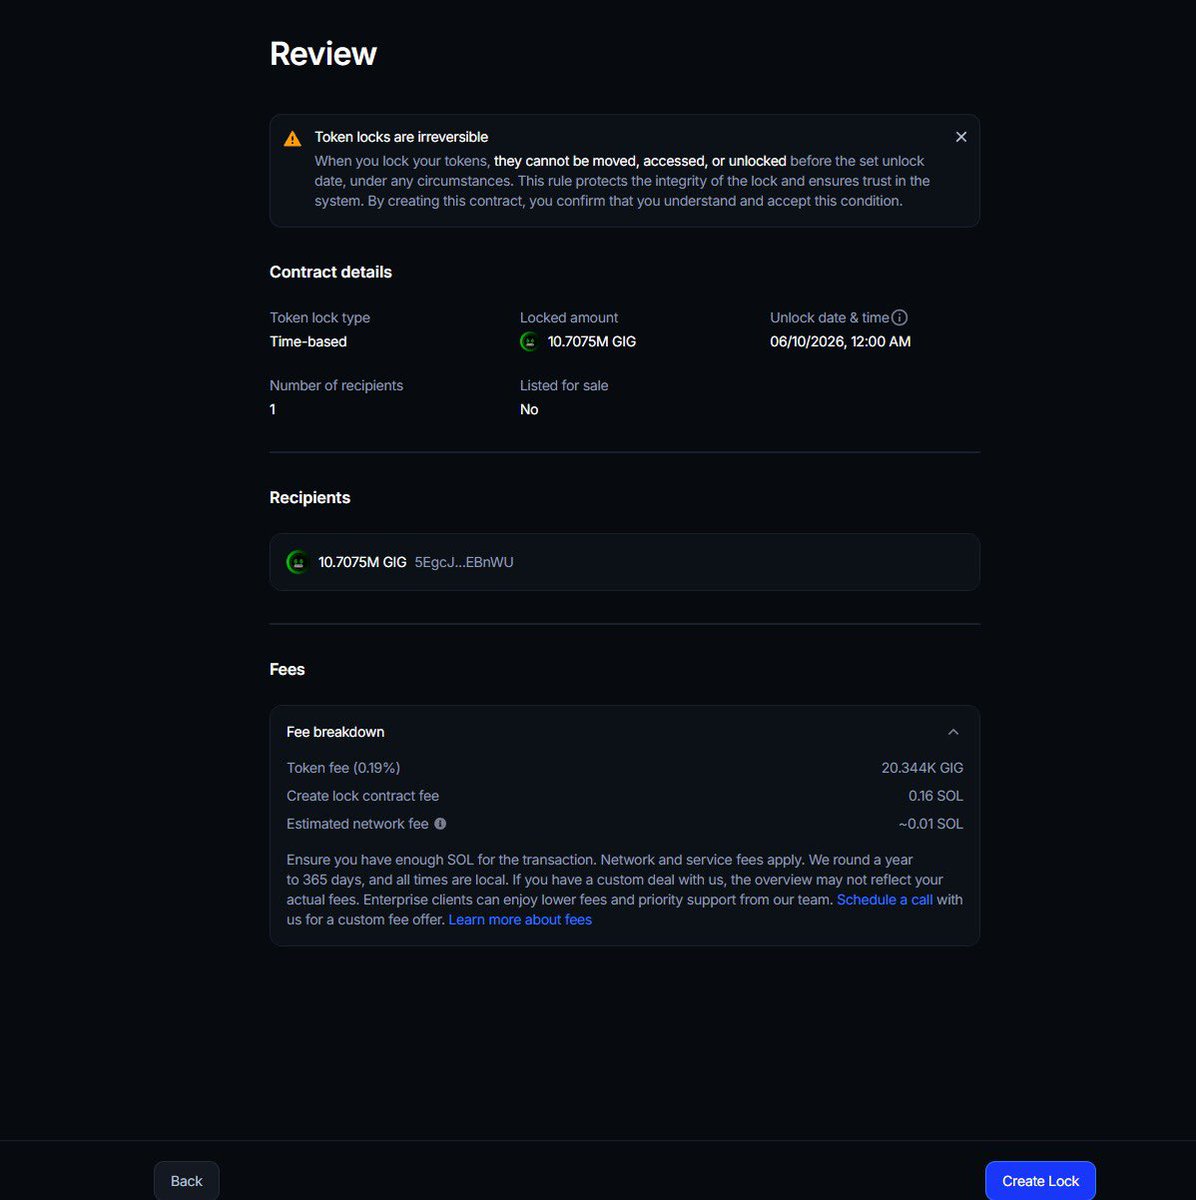
Task: Click the ~0.01 SOL network fee value
Action: (x=931, y=824)
